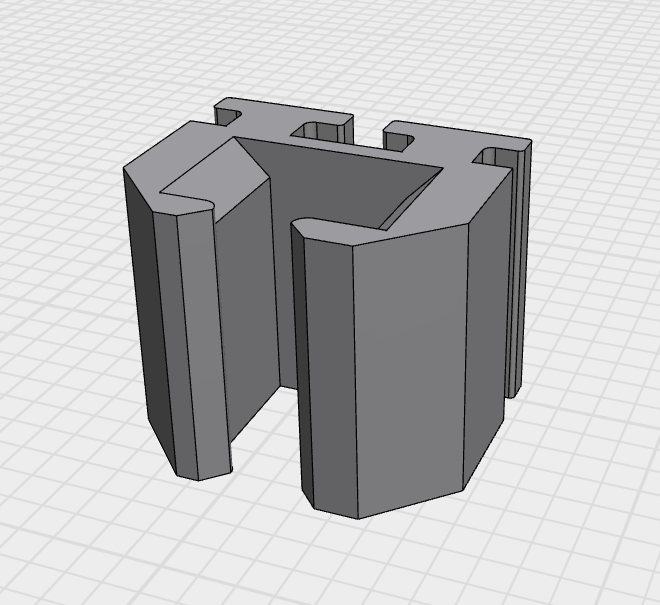
Task: Select the left column's inner slot-facing wall
Action: (248, 310)
